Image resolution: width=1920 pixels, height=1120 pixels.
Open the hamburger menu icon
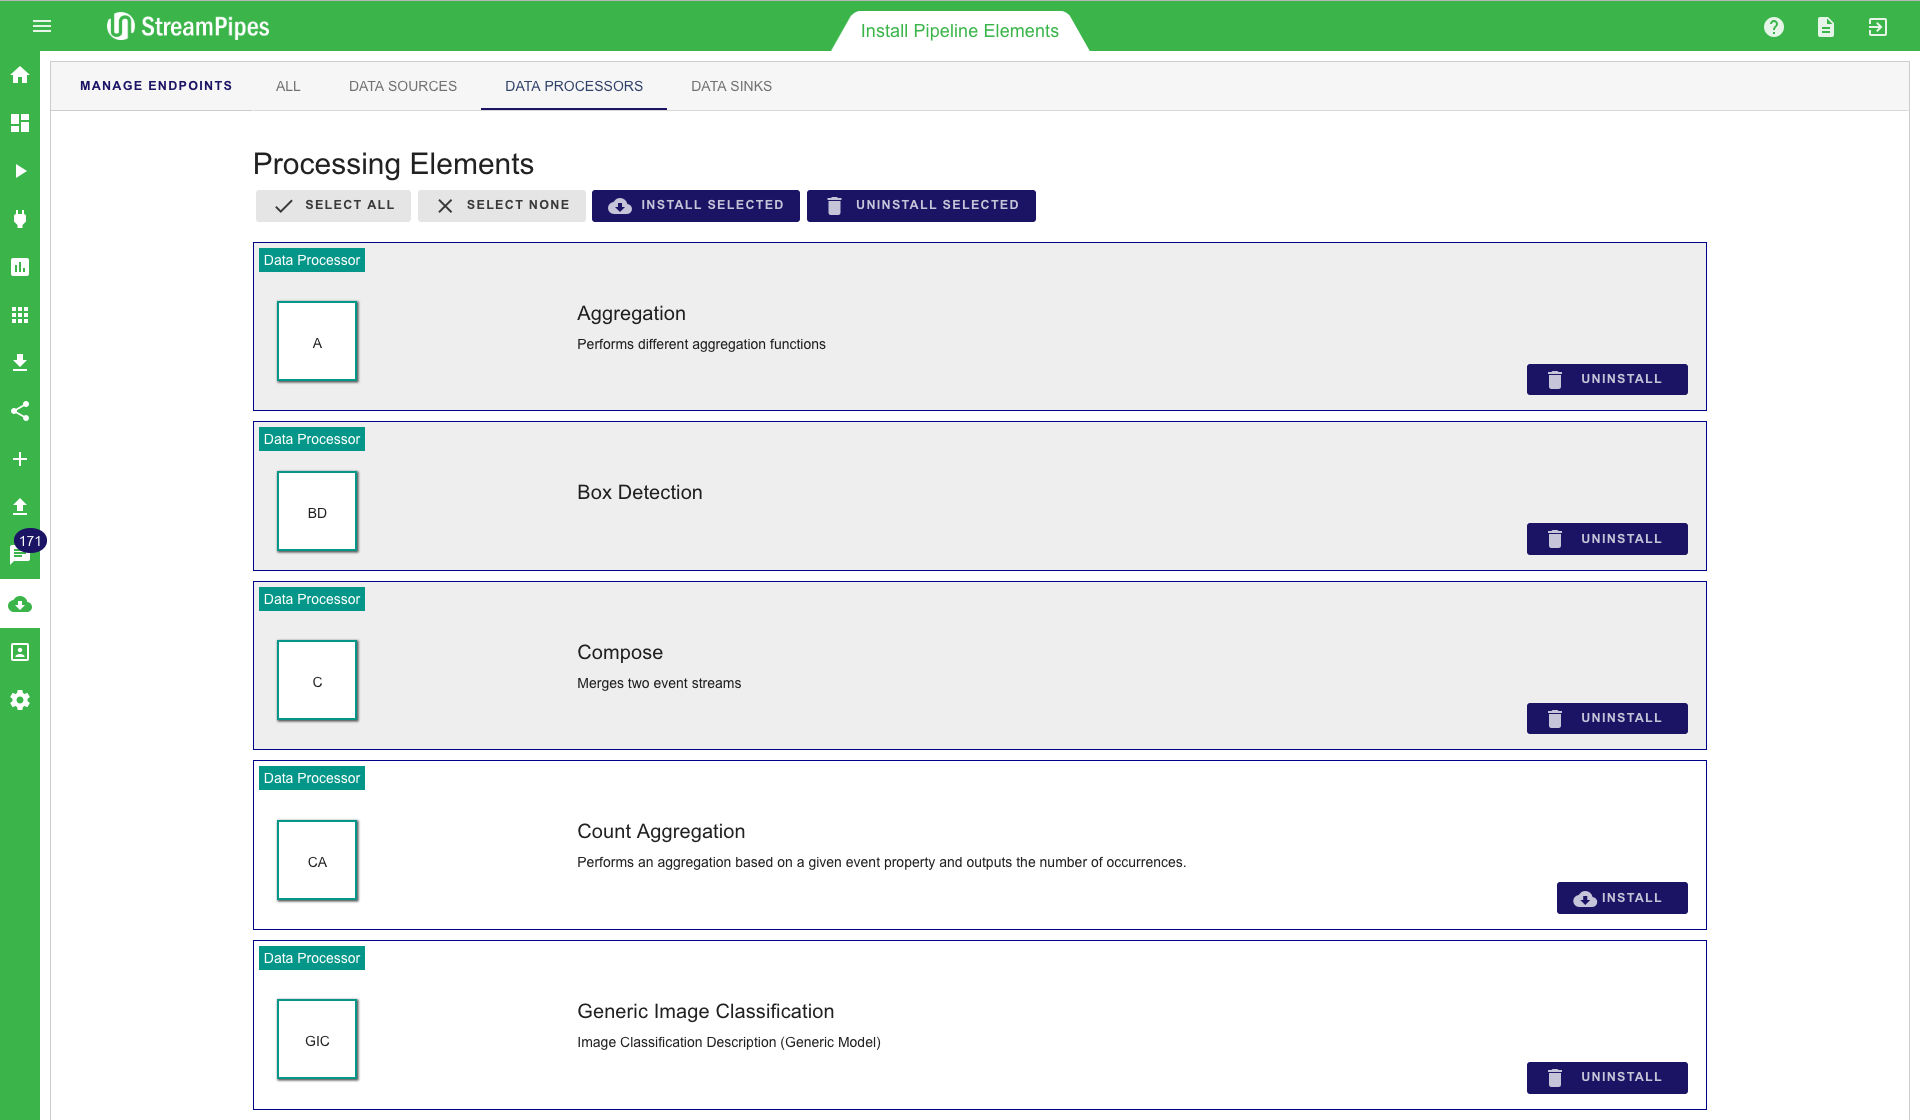pyautogui.click(x=42, y=26)
